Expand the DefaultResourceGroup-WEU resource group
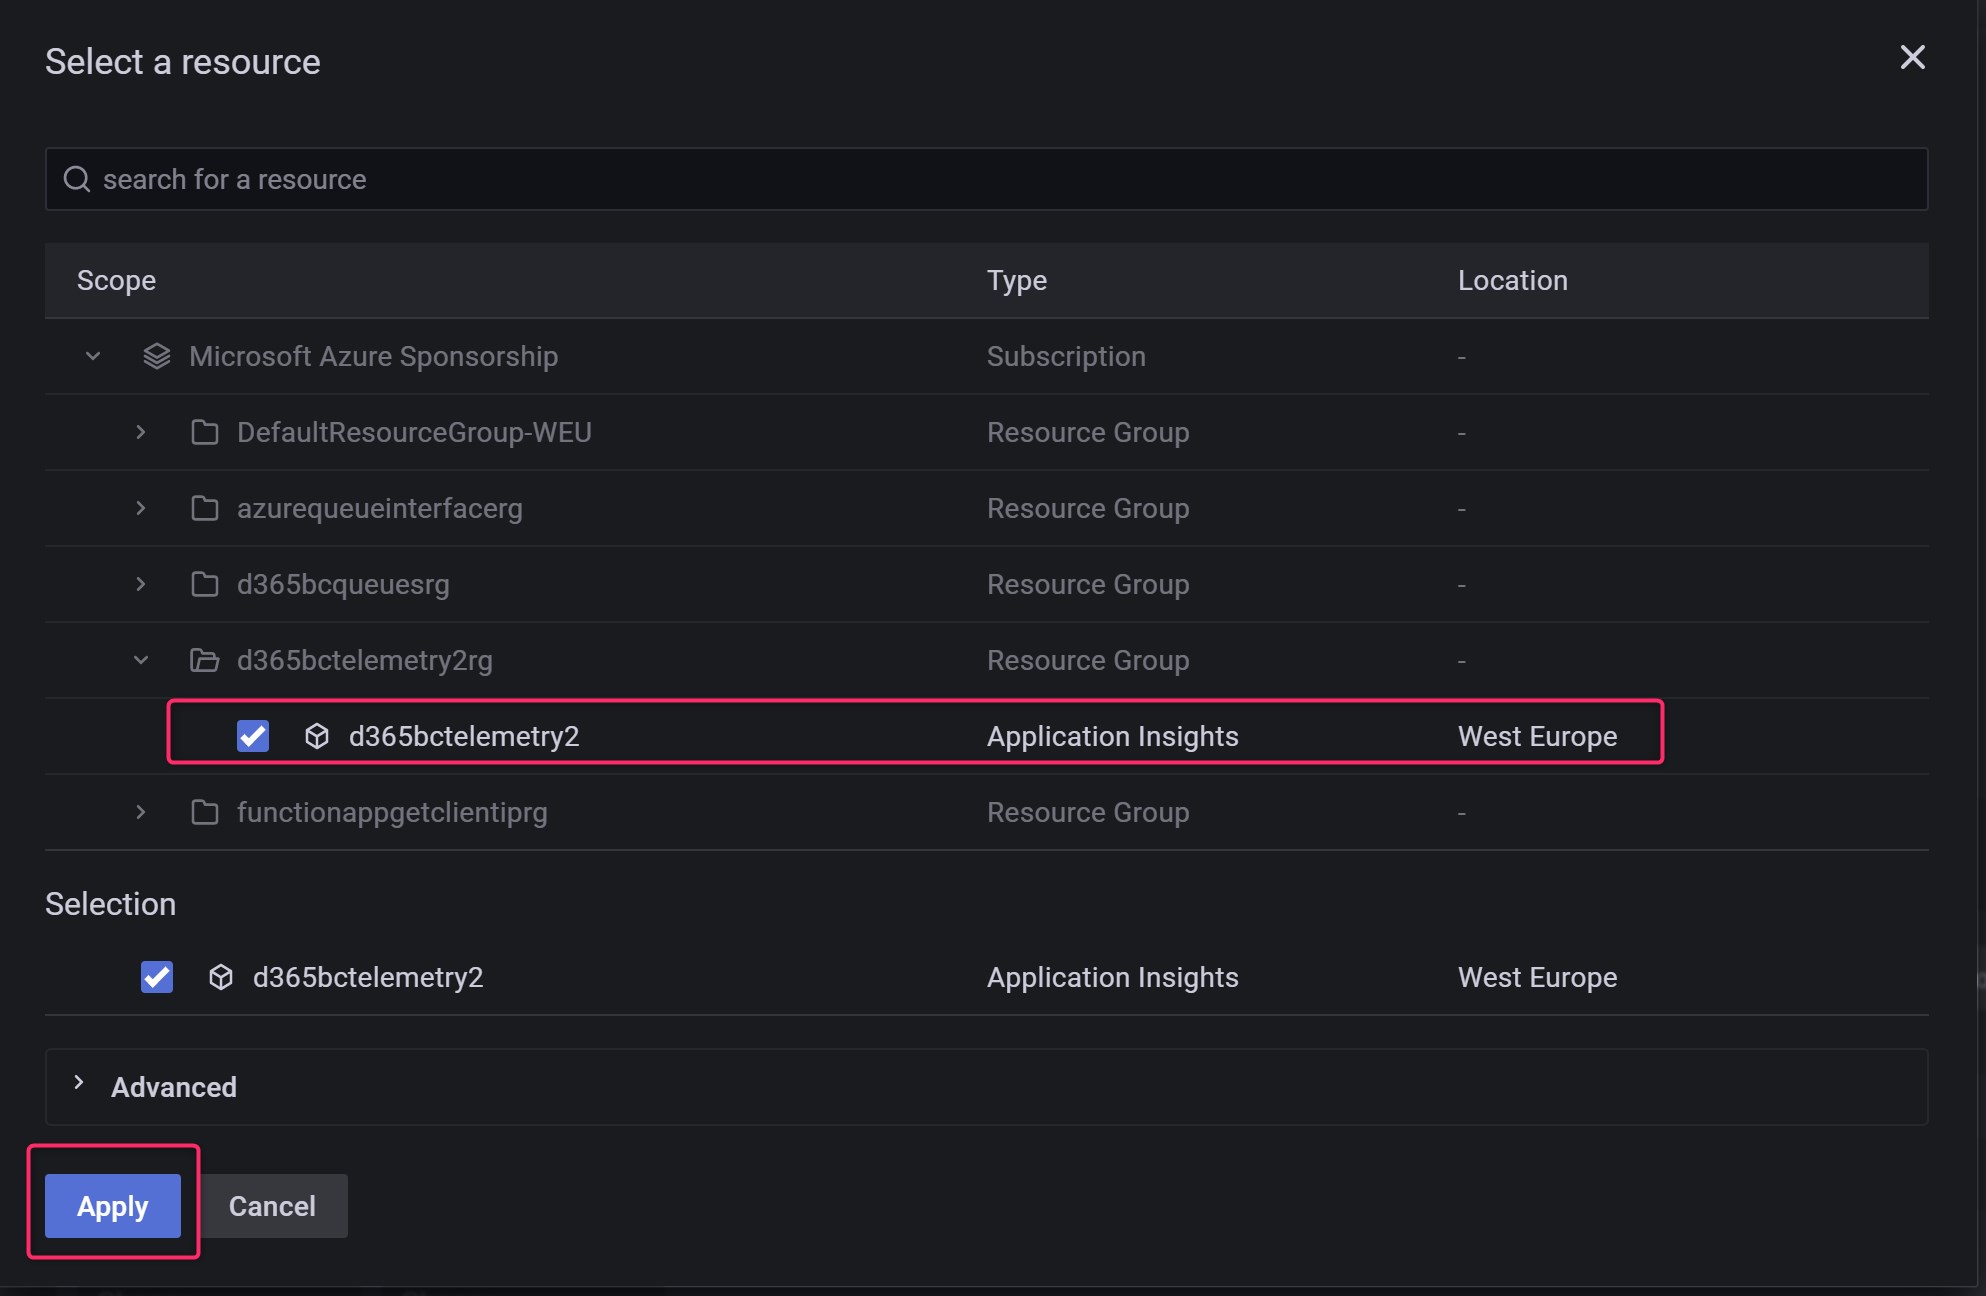 (x=141, y=432)
